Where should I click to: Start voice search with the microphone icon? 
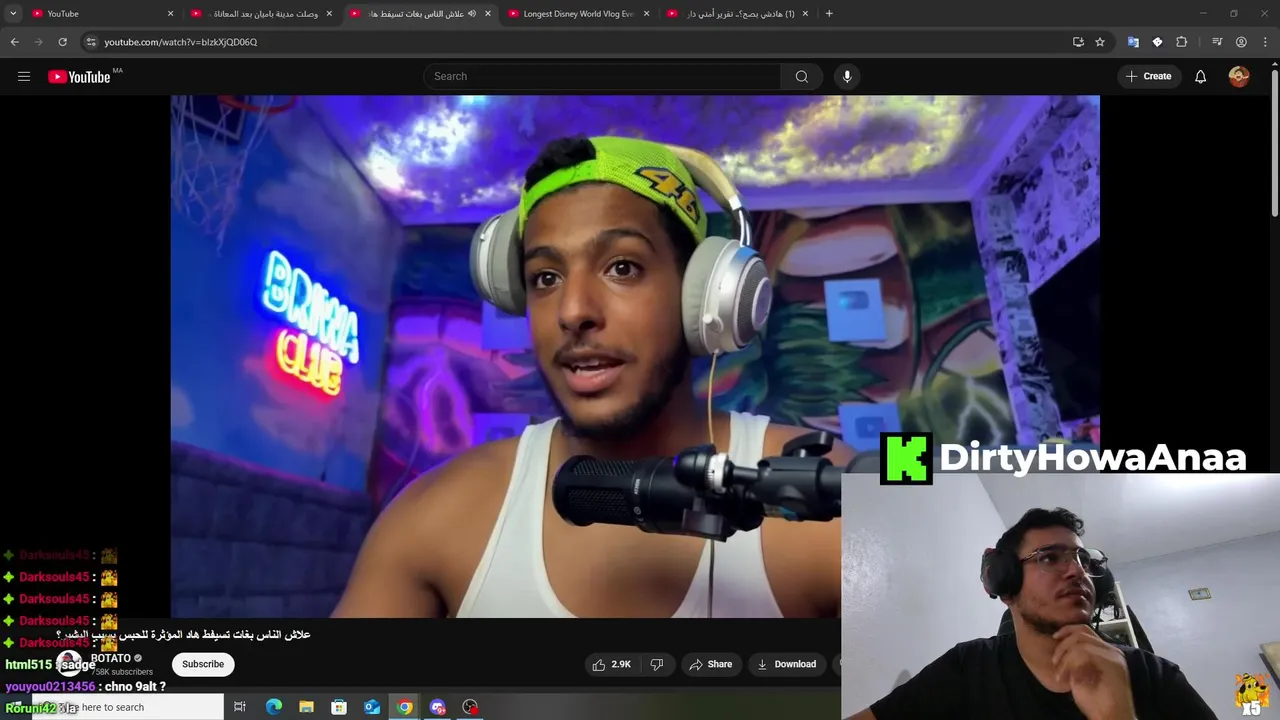click(x=847, y=76)
